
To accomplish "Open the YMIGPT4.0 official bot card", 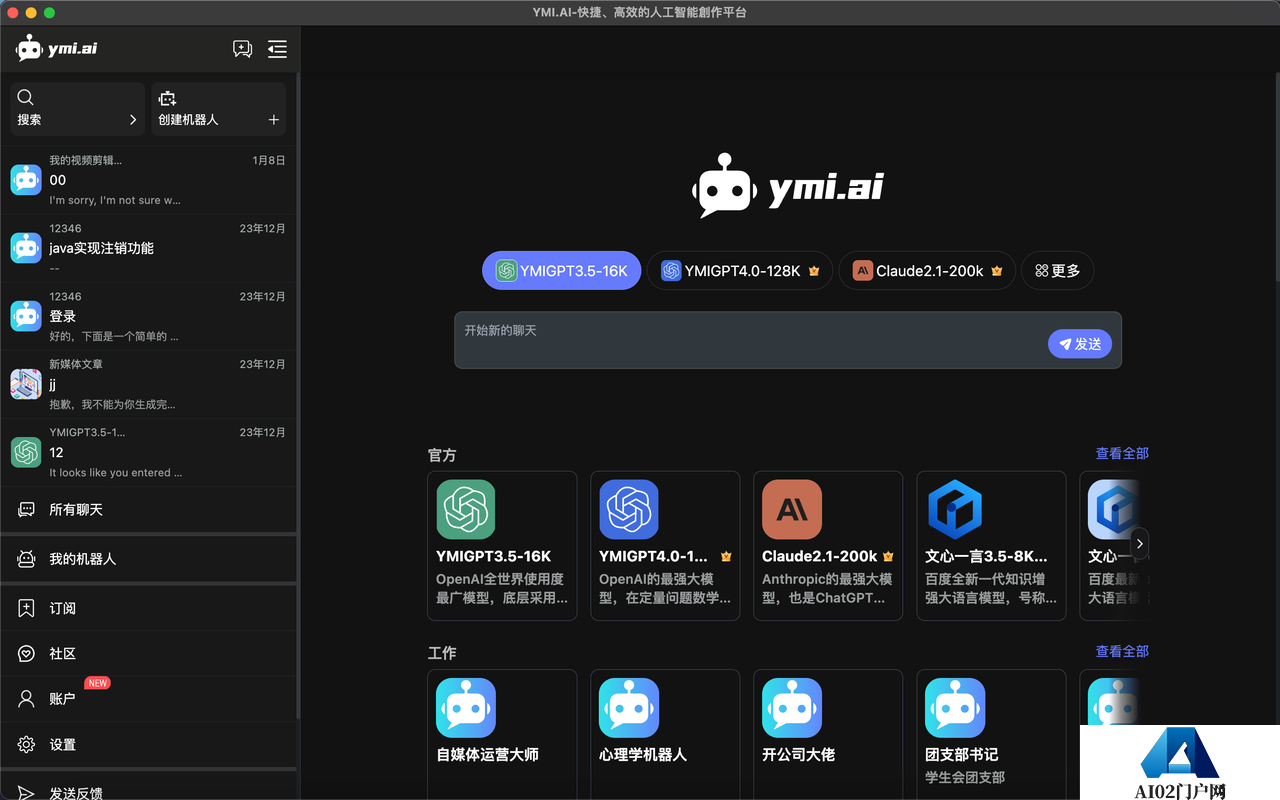I will tap(665, 546).
